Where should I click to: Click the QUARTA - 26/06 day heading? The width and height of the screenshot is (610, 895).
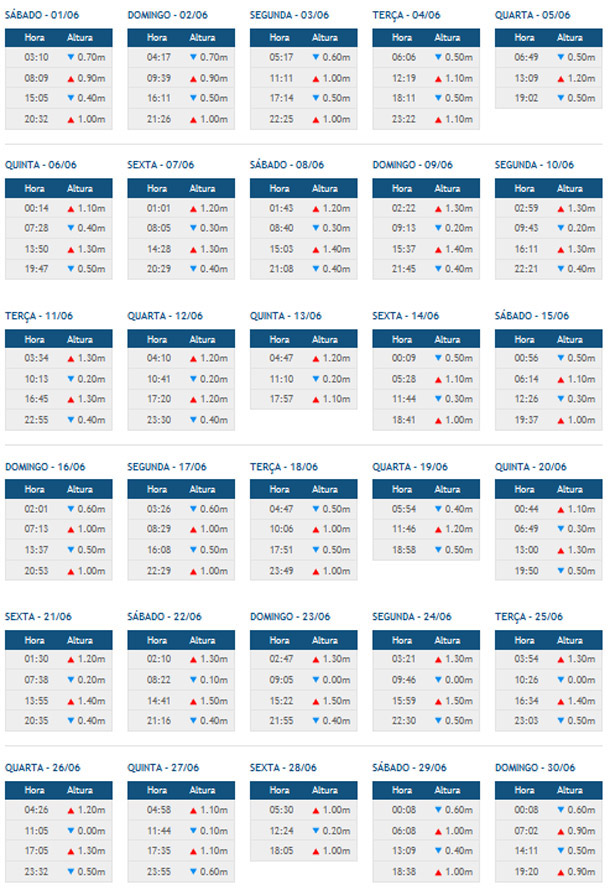40,768
